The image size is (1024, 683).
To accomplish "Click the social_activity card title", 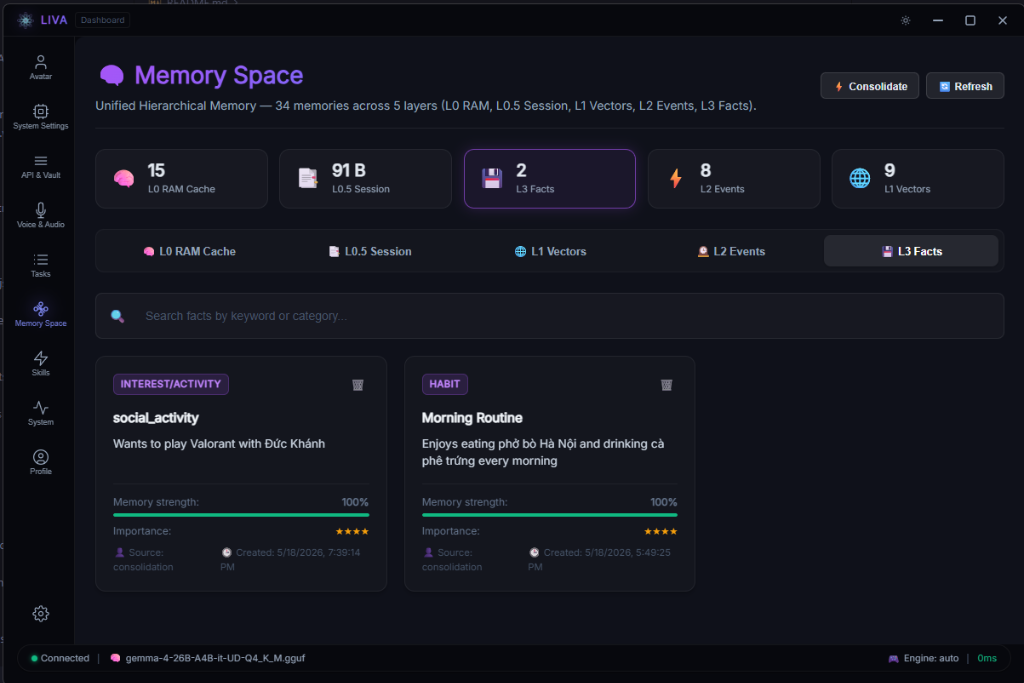I will point(155,418).
